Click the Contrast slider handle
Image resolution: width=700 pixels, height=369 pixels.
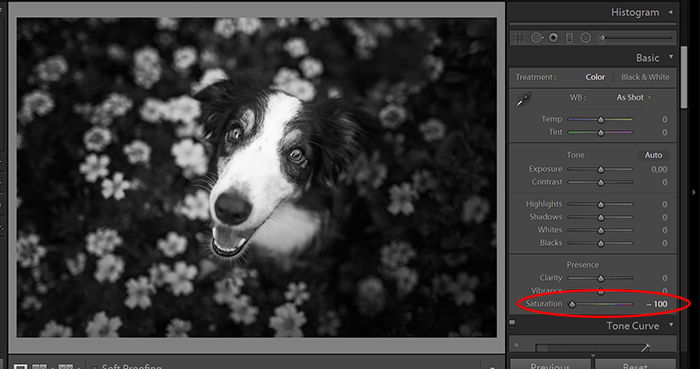pyautogui.click(x=601, y=182)
